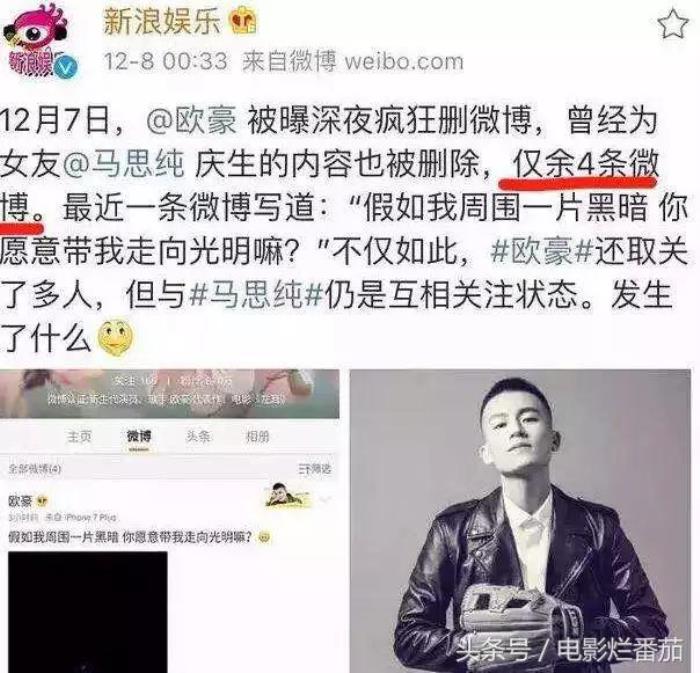Viewport: 700px width, 673px height.
Task: Tap the crown membership icon beside 新浪娱乐
Action: [x=243, y=21]
